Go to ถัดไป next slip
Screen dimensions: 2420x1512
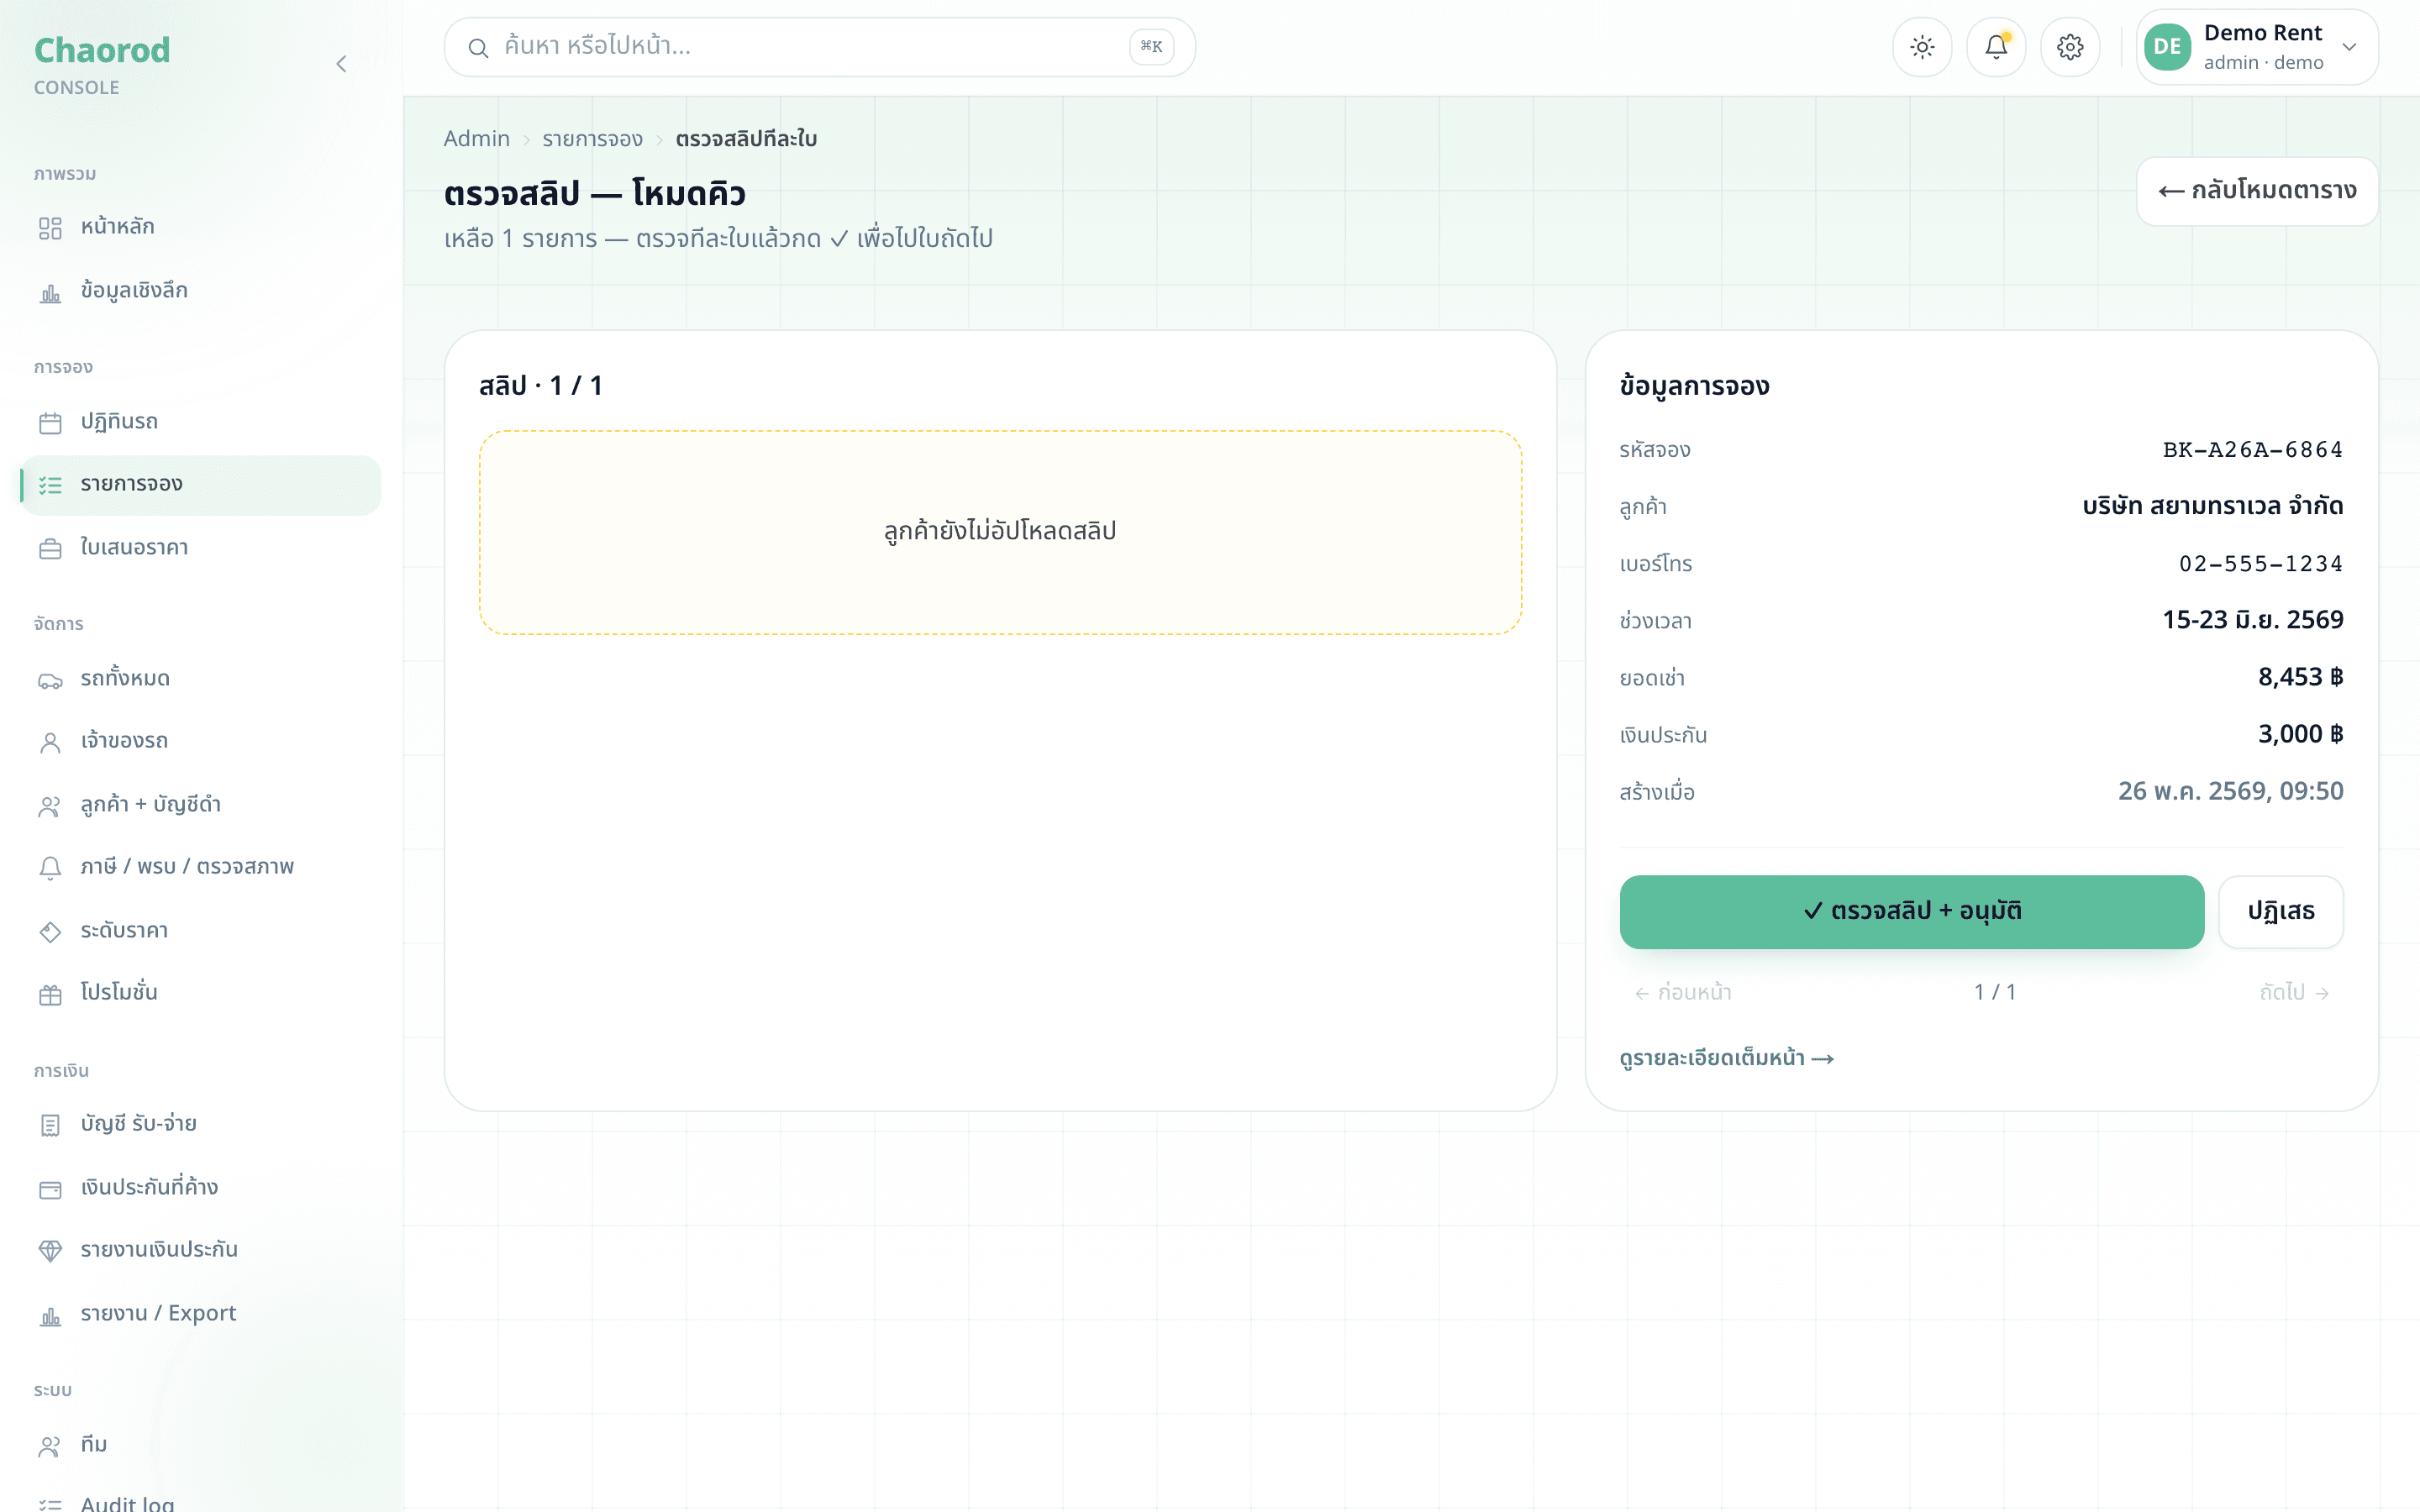2295,993
